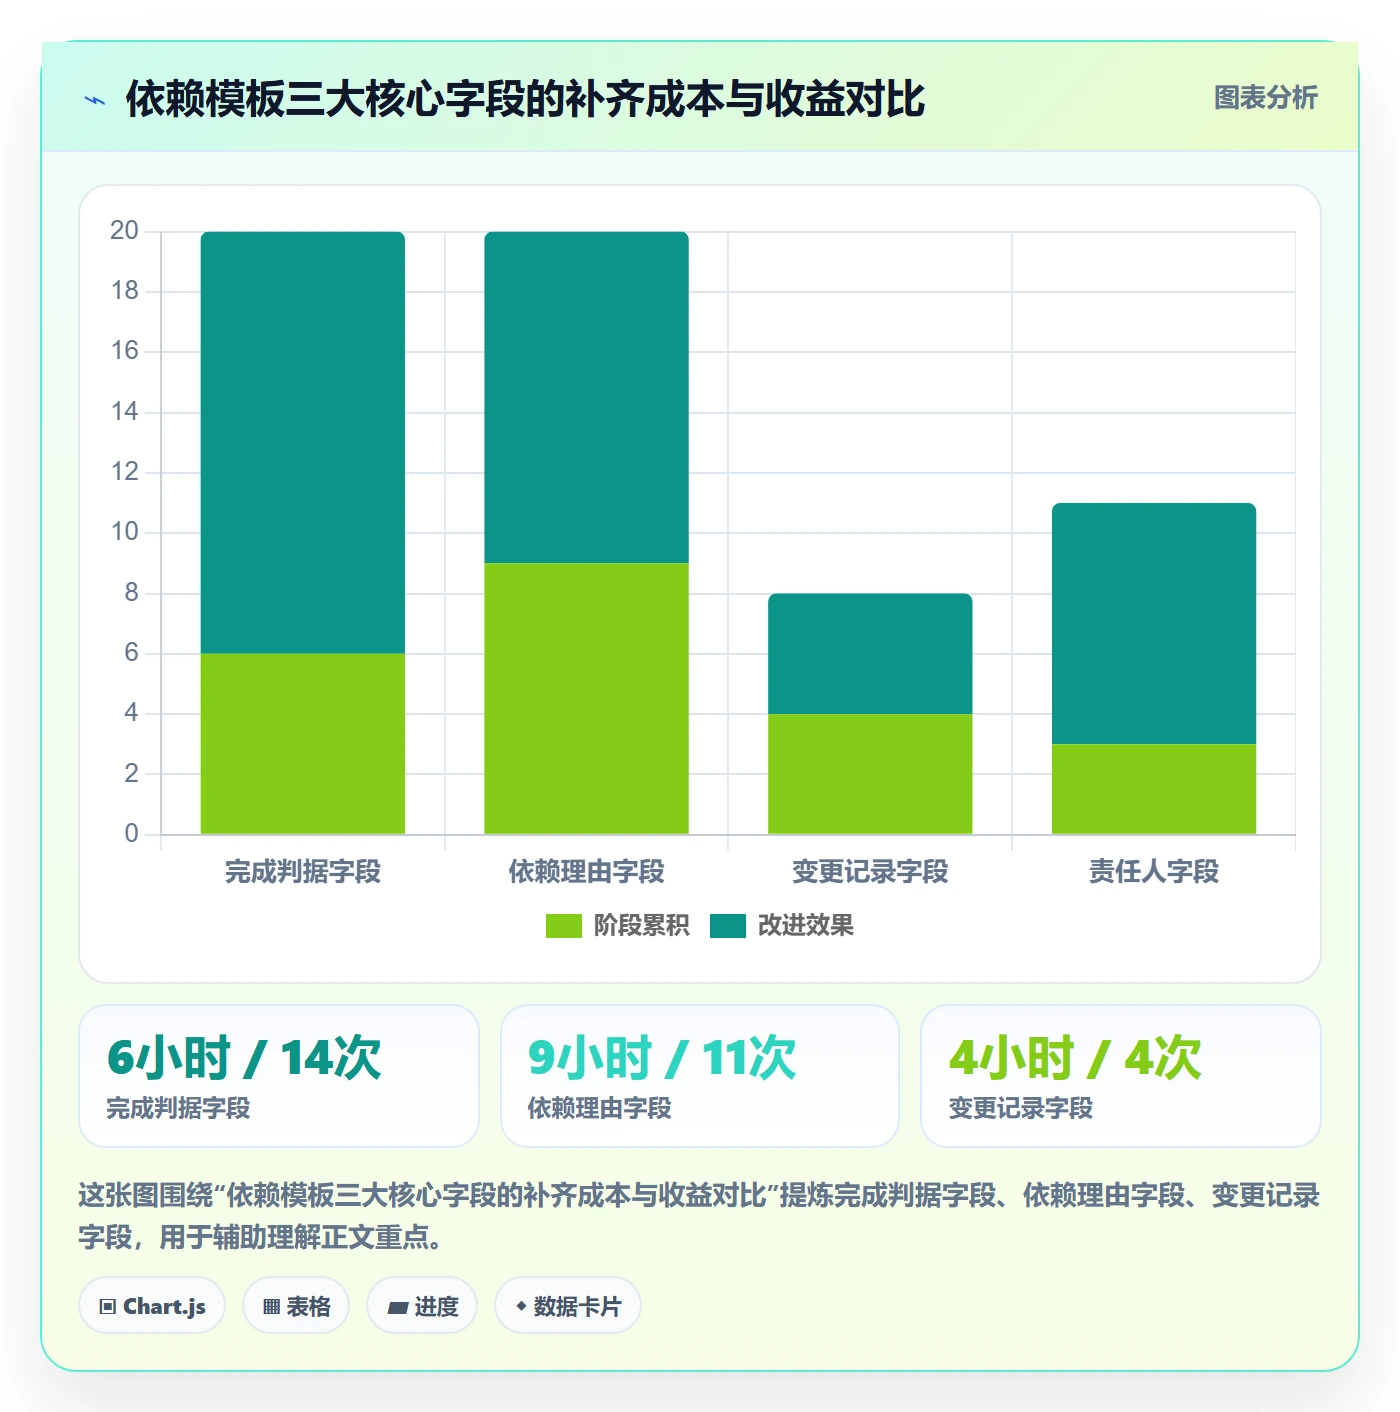This screenshot has width=1400, height=1412.
Task: Click the 图表分析 label in the header
Action: tap(1265, 98)
